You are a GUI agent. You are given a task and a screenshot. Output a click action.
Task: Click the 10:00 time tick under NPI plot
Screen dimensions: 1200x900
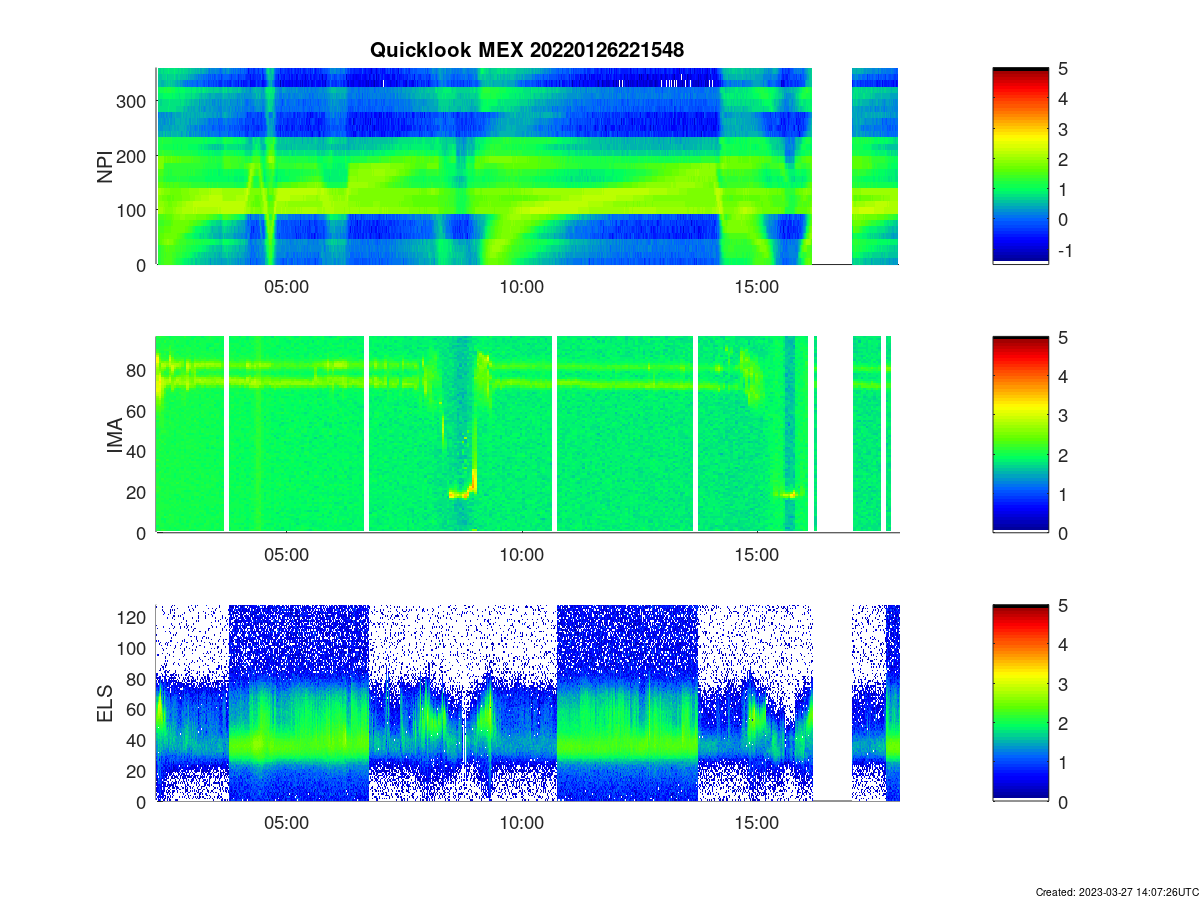pos(521,286)
